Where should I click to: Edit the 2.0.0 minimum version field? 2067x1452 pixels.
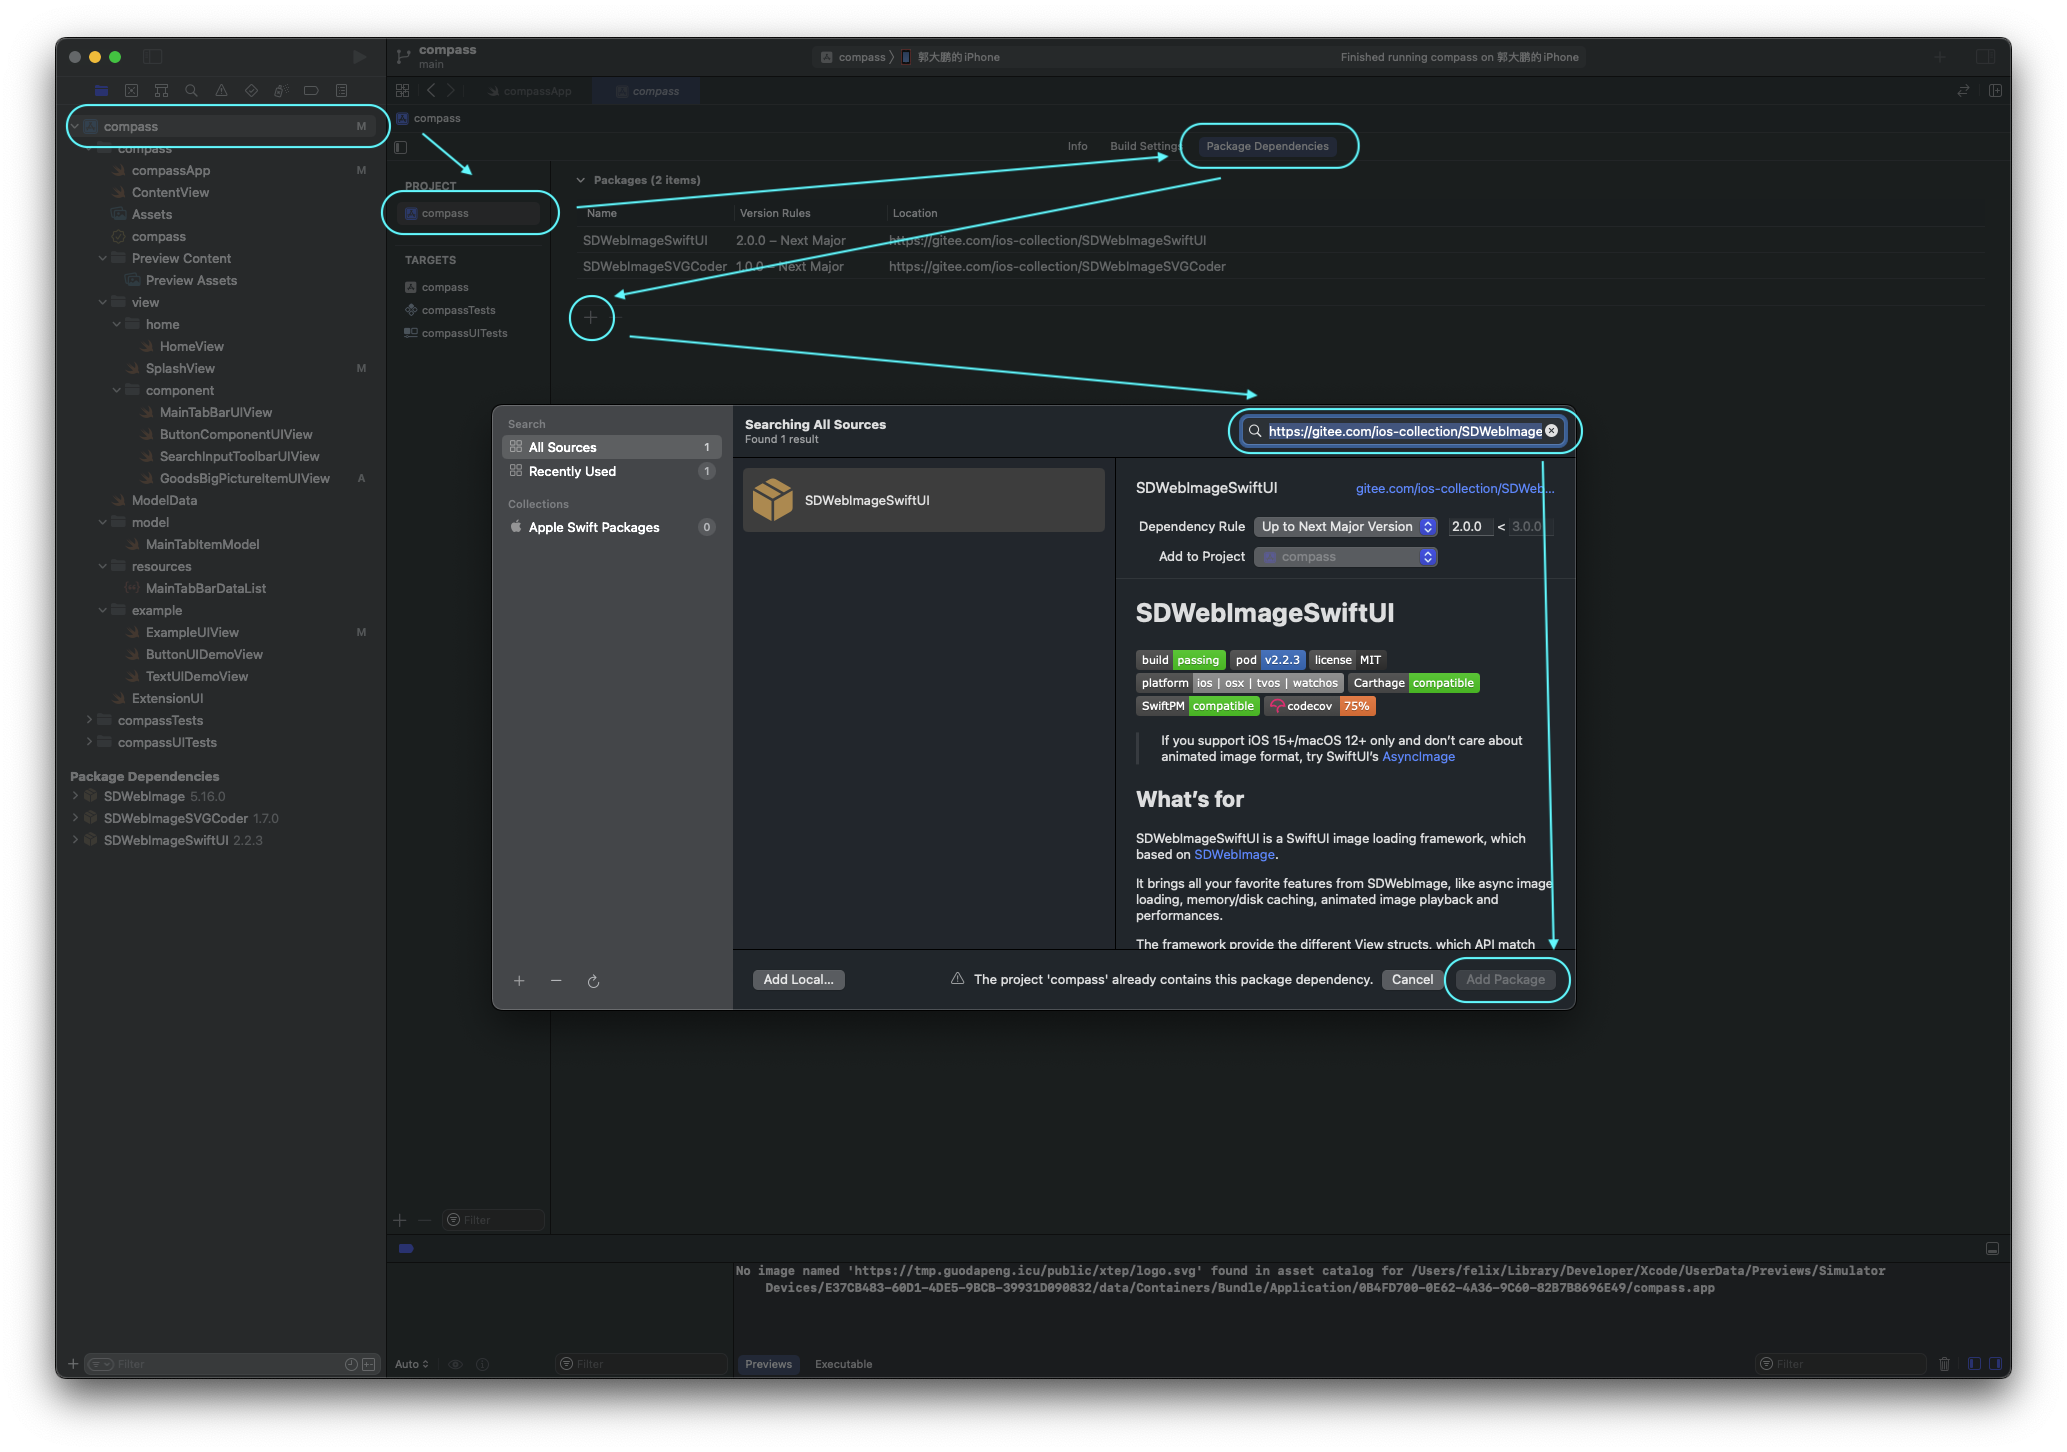tap(1470, 527)
